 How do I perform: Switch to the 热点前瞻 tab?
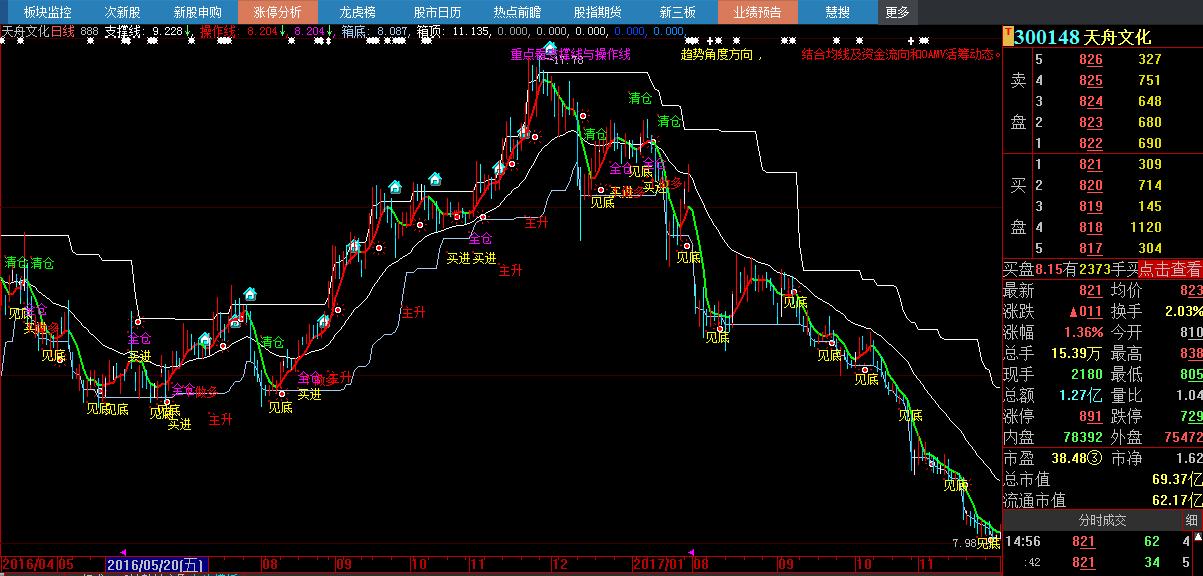coord(517,12)
